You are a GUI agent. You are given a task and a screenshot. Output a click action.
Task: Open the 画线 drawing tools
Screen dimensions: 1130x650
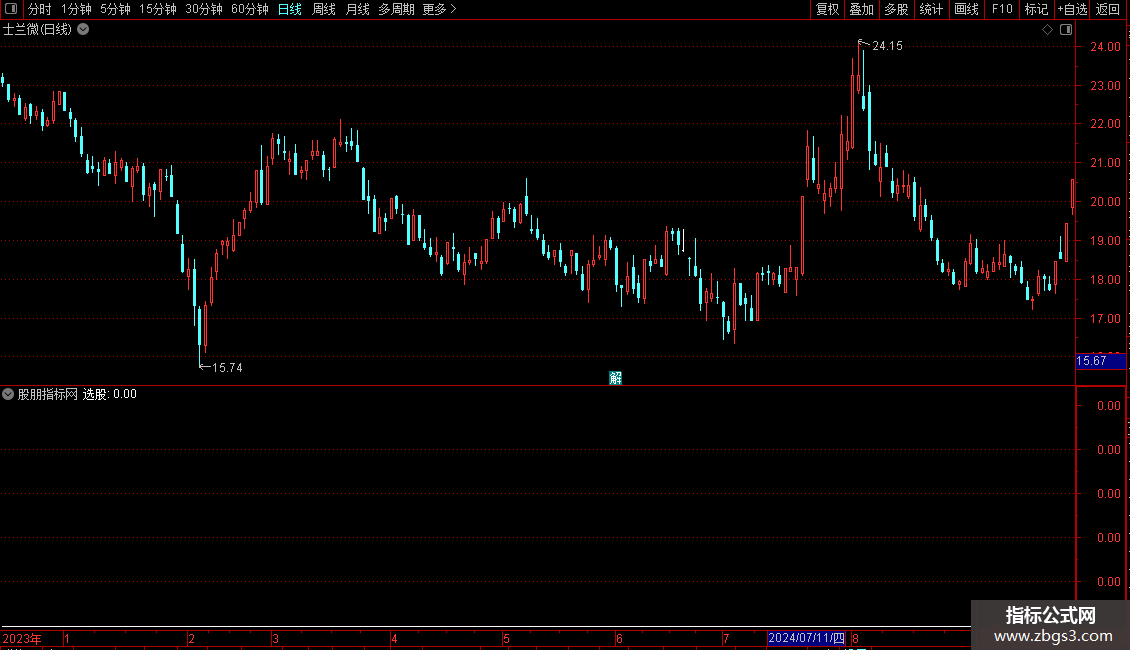966,9
